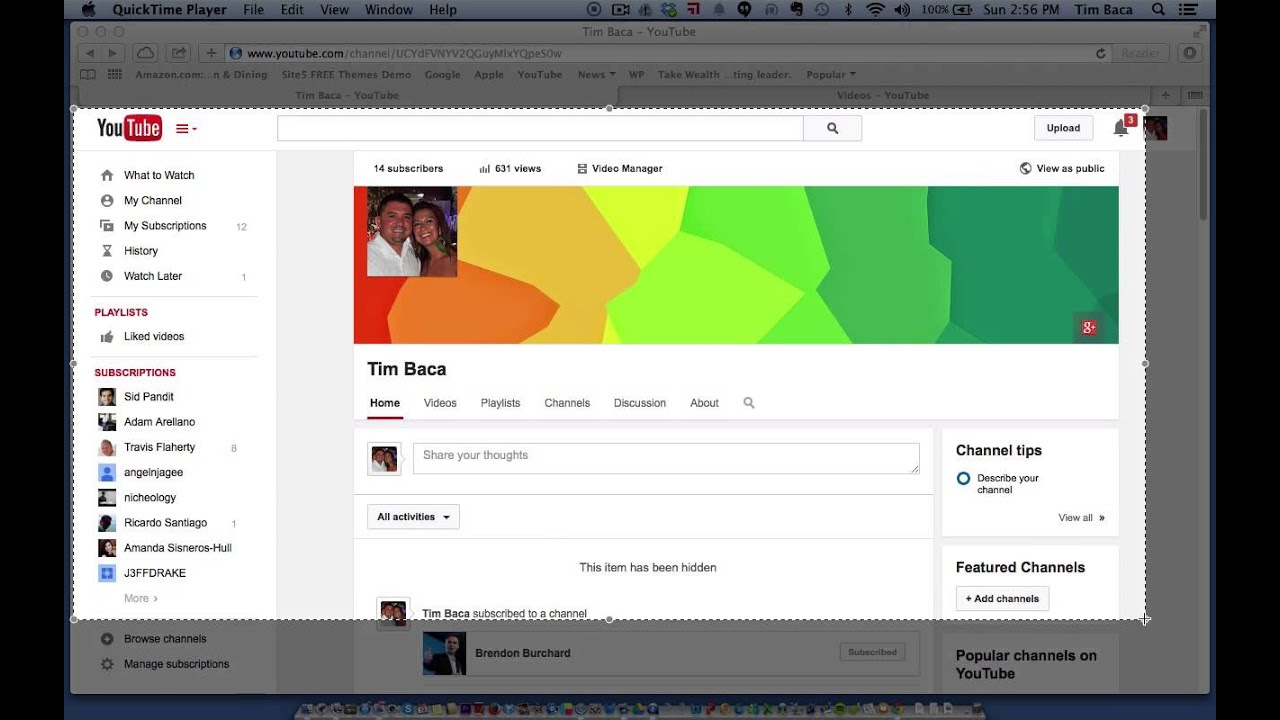Viewport: 1280px width, 720px height.
Task: Click the PLAYLISTS heading
Action: tap(121, 312)
